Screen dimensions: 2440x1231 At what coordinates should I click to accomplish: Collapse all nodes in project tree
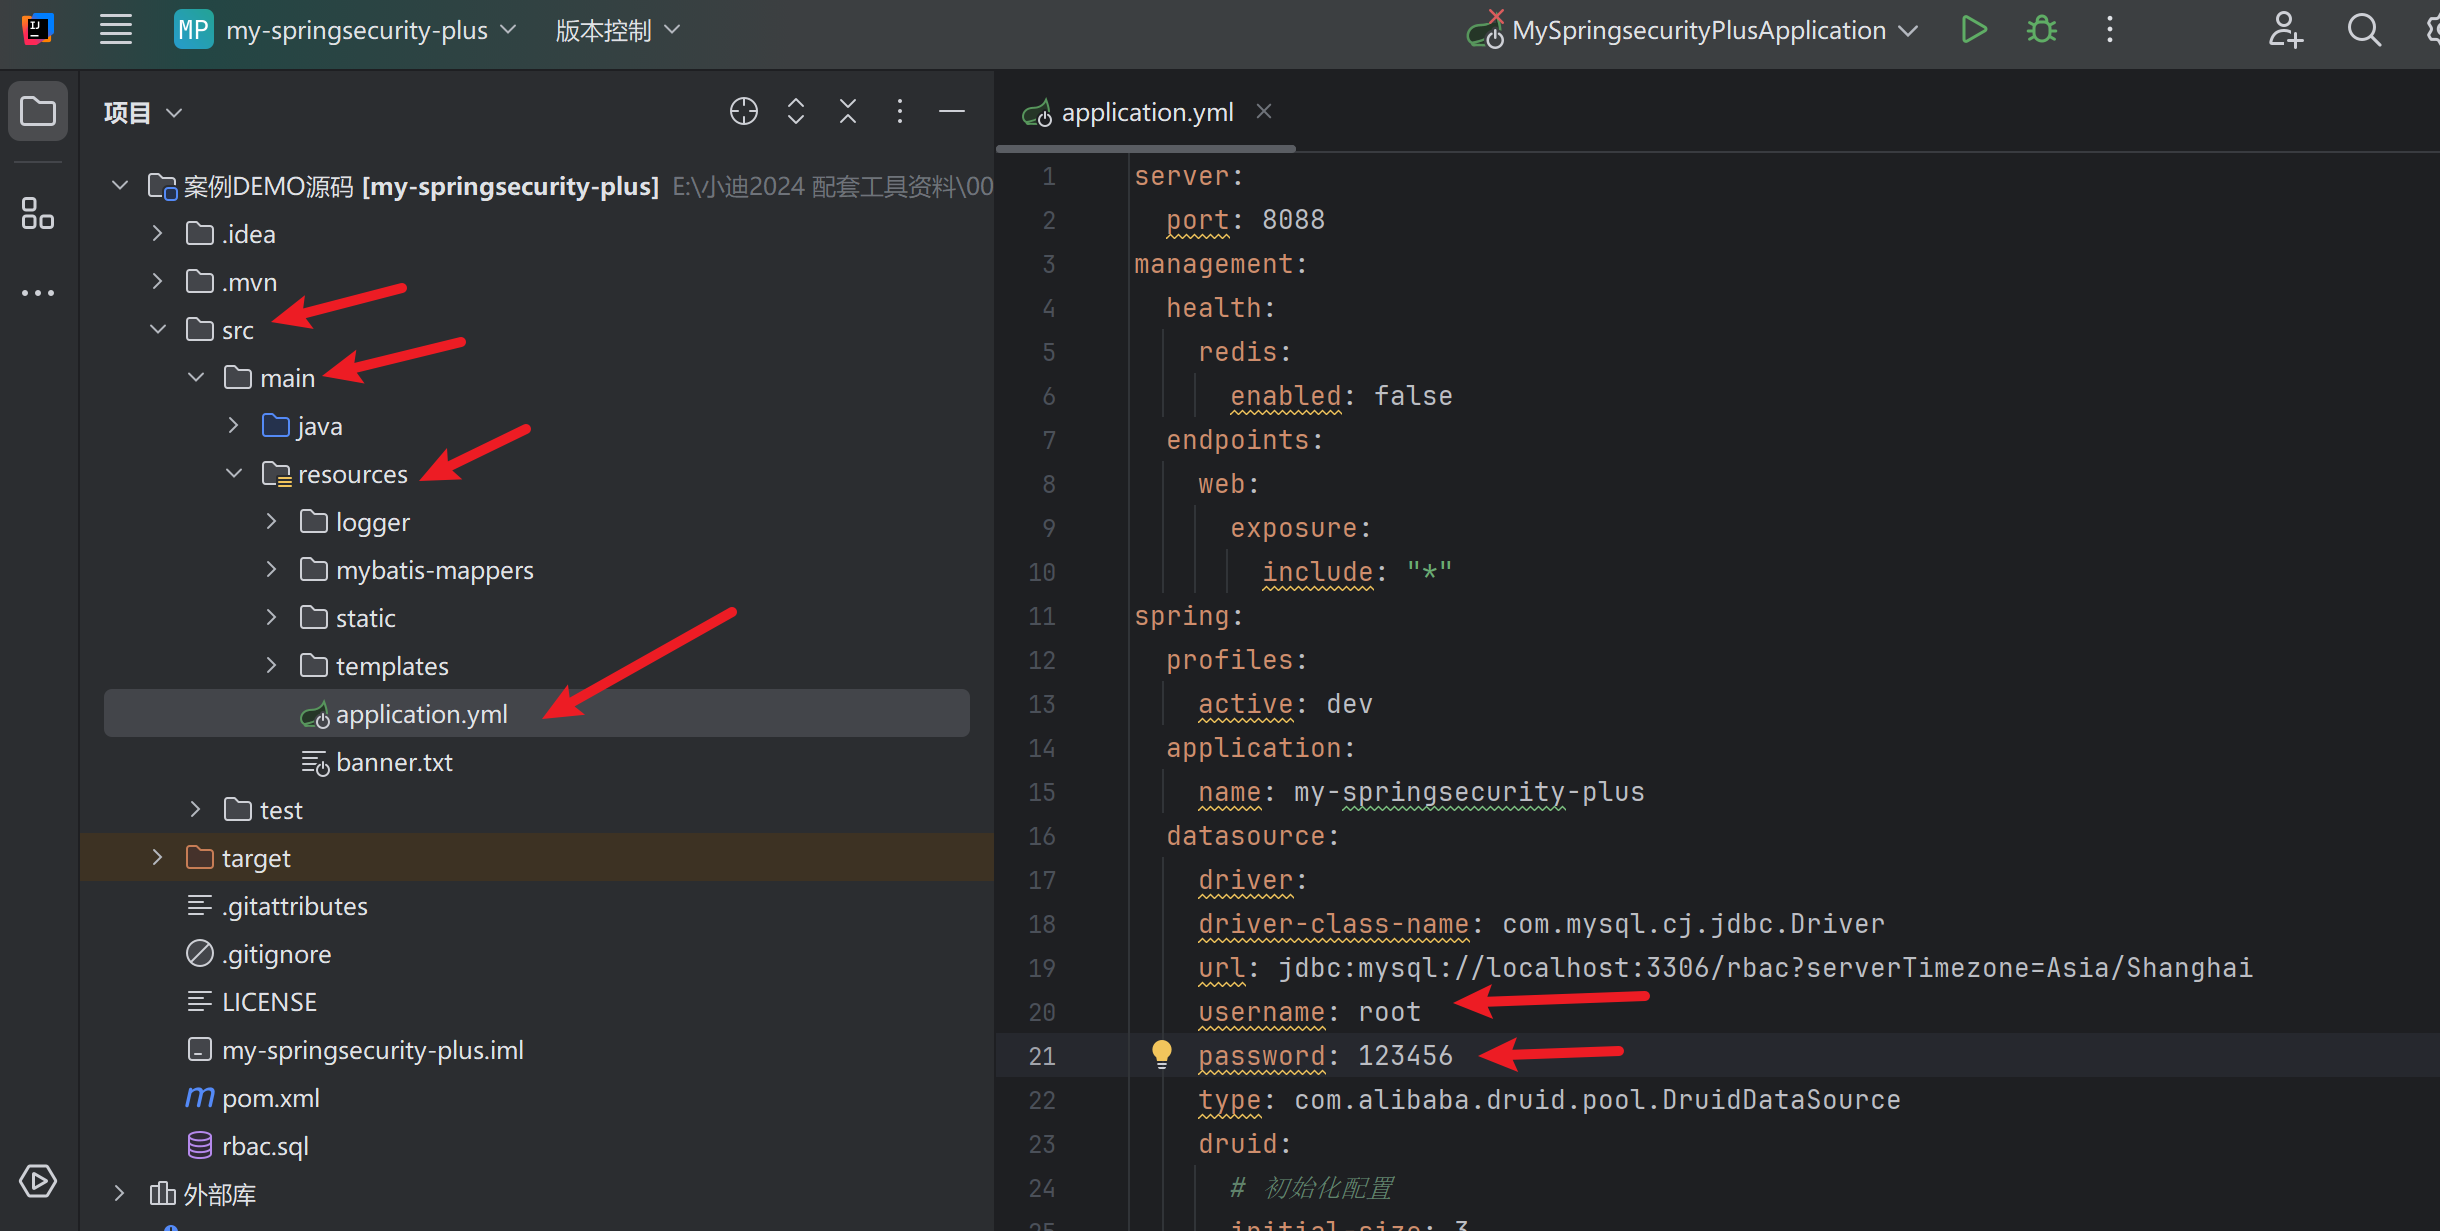(847, 111)
